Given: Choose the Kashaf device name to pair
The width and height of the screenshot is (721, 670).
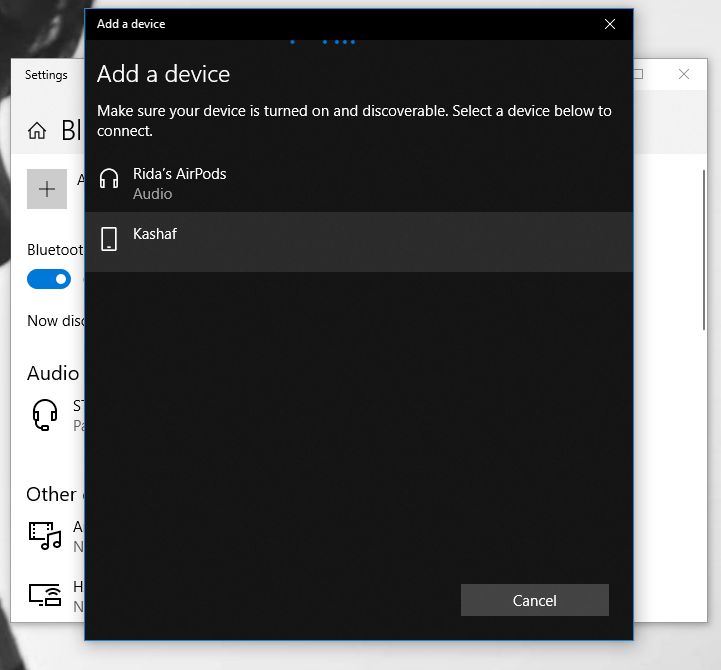Looking at the screenshot, I should click(x=155, y=234).
